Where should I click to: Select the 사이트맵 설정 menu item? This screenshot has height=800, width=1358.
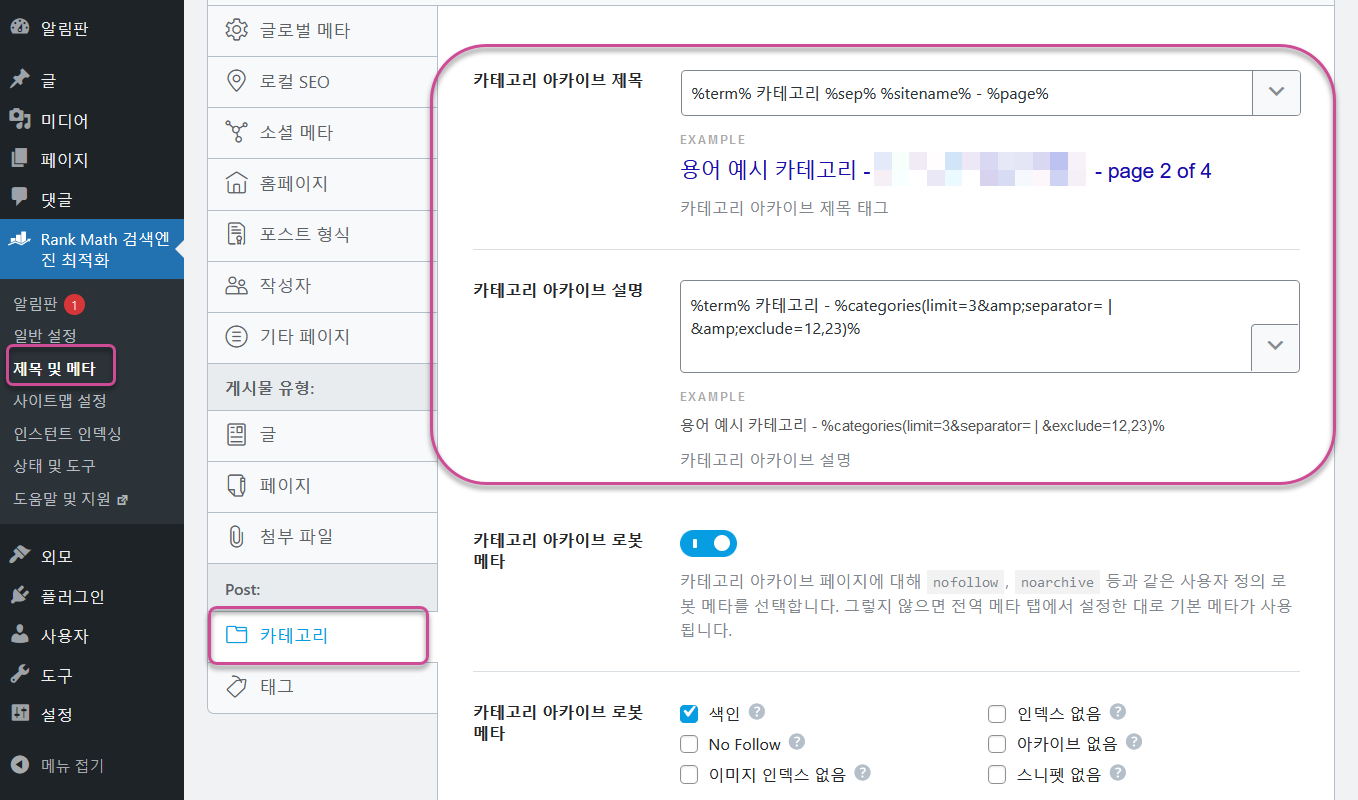[x=60, y=400]
